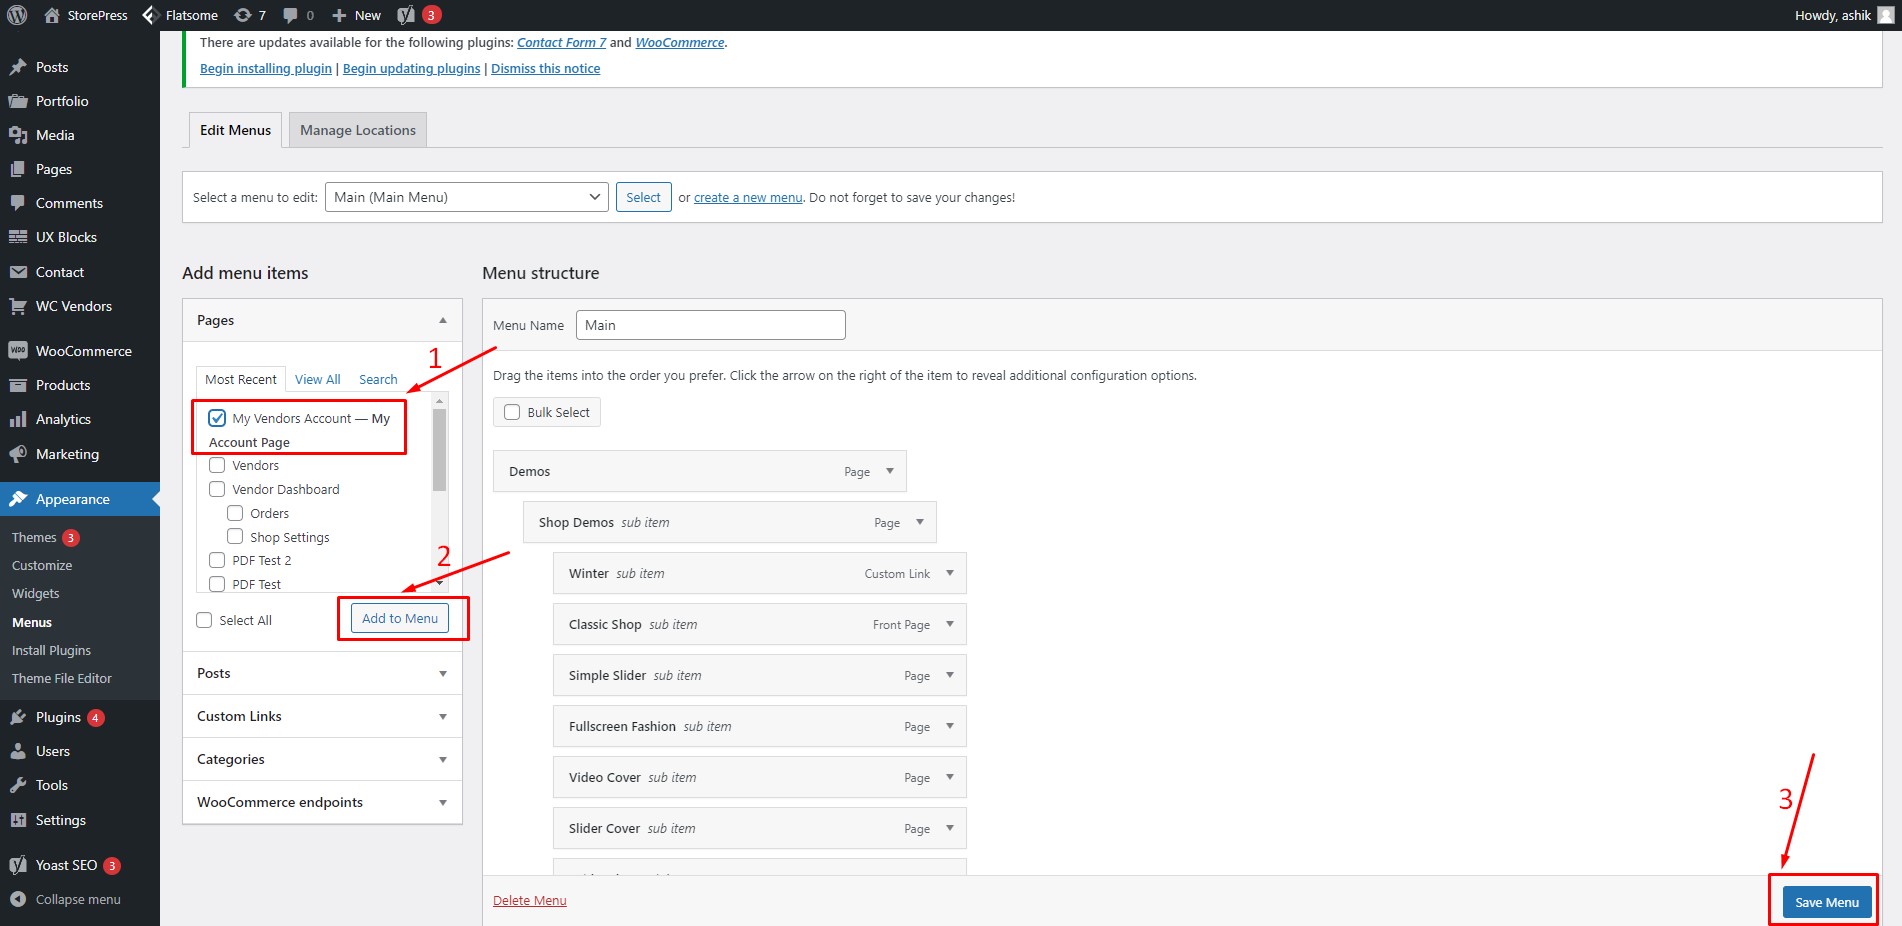The height and width of the screenshot is (926, 1902).
Task: Click the Collapse menu icon
Action: point(18,899)
